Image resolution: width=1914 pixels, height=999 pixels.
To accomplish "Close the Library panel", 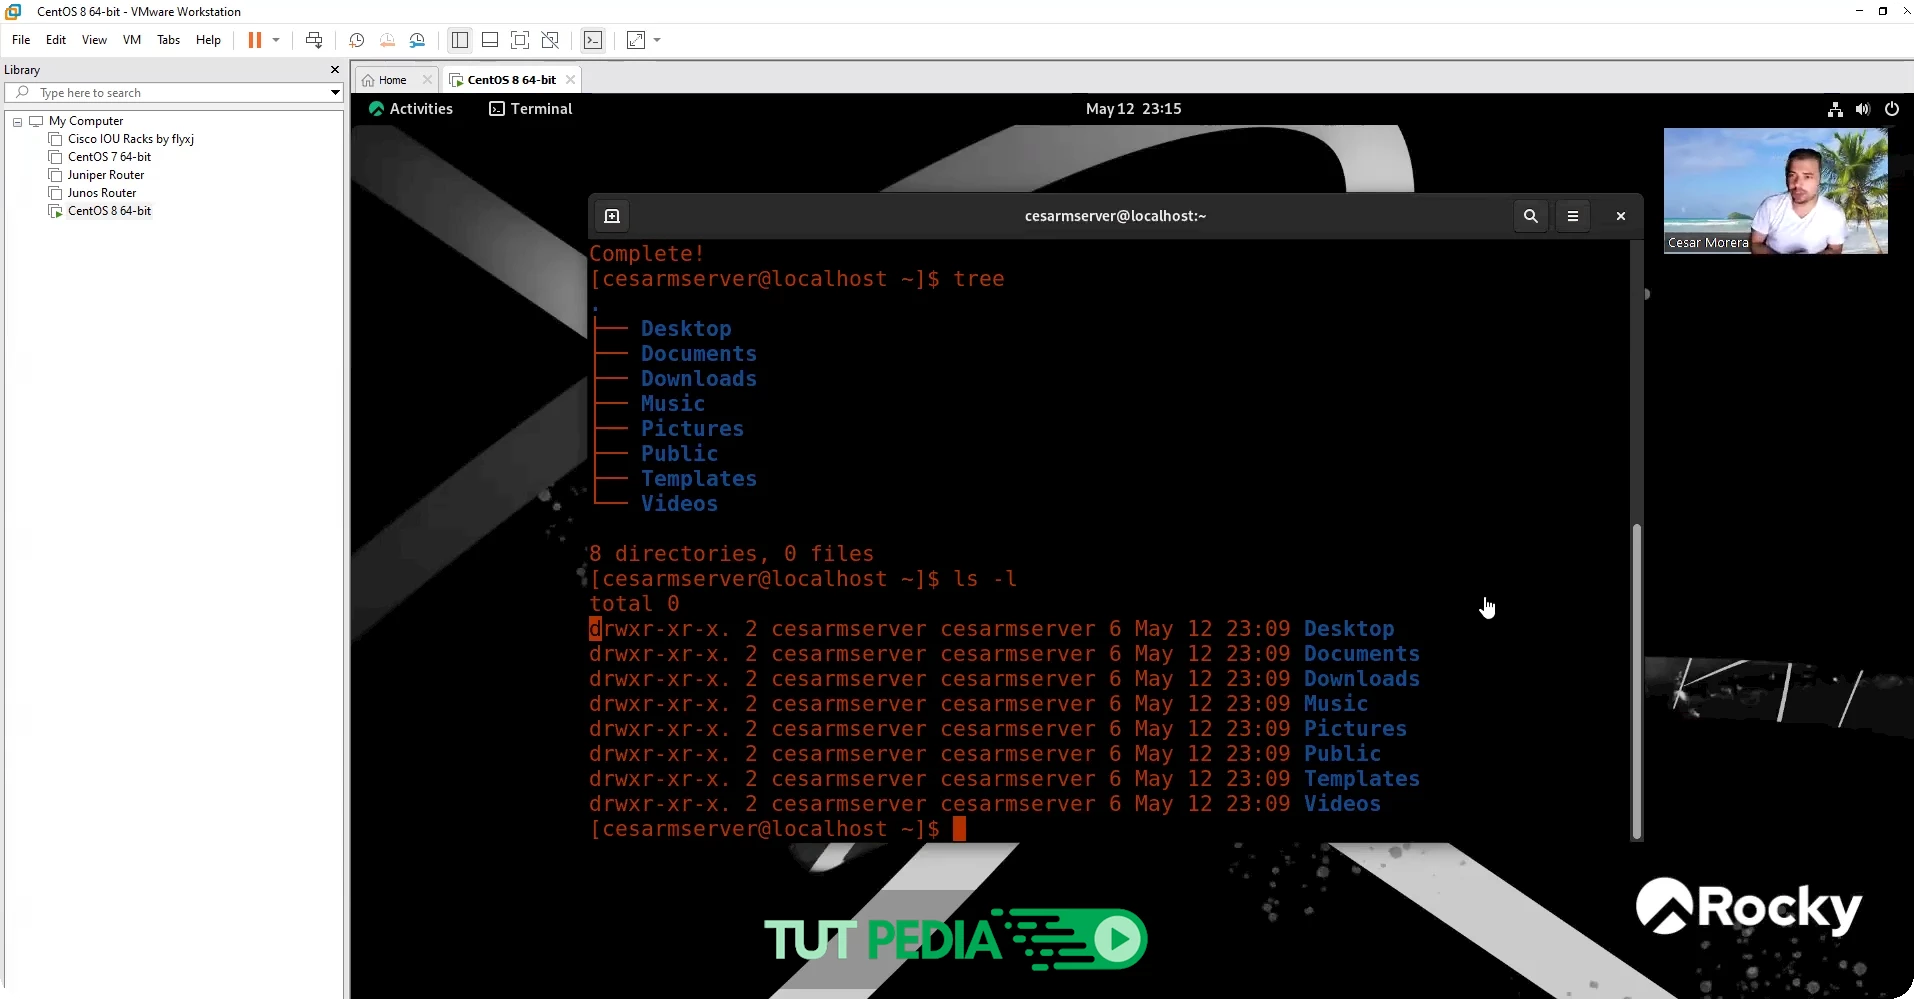I will (x=335, y=70).
